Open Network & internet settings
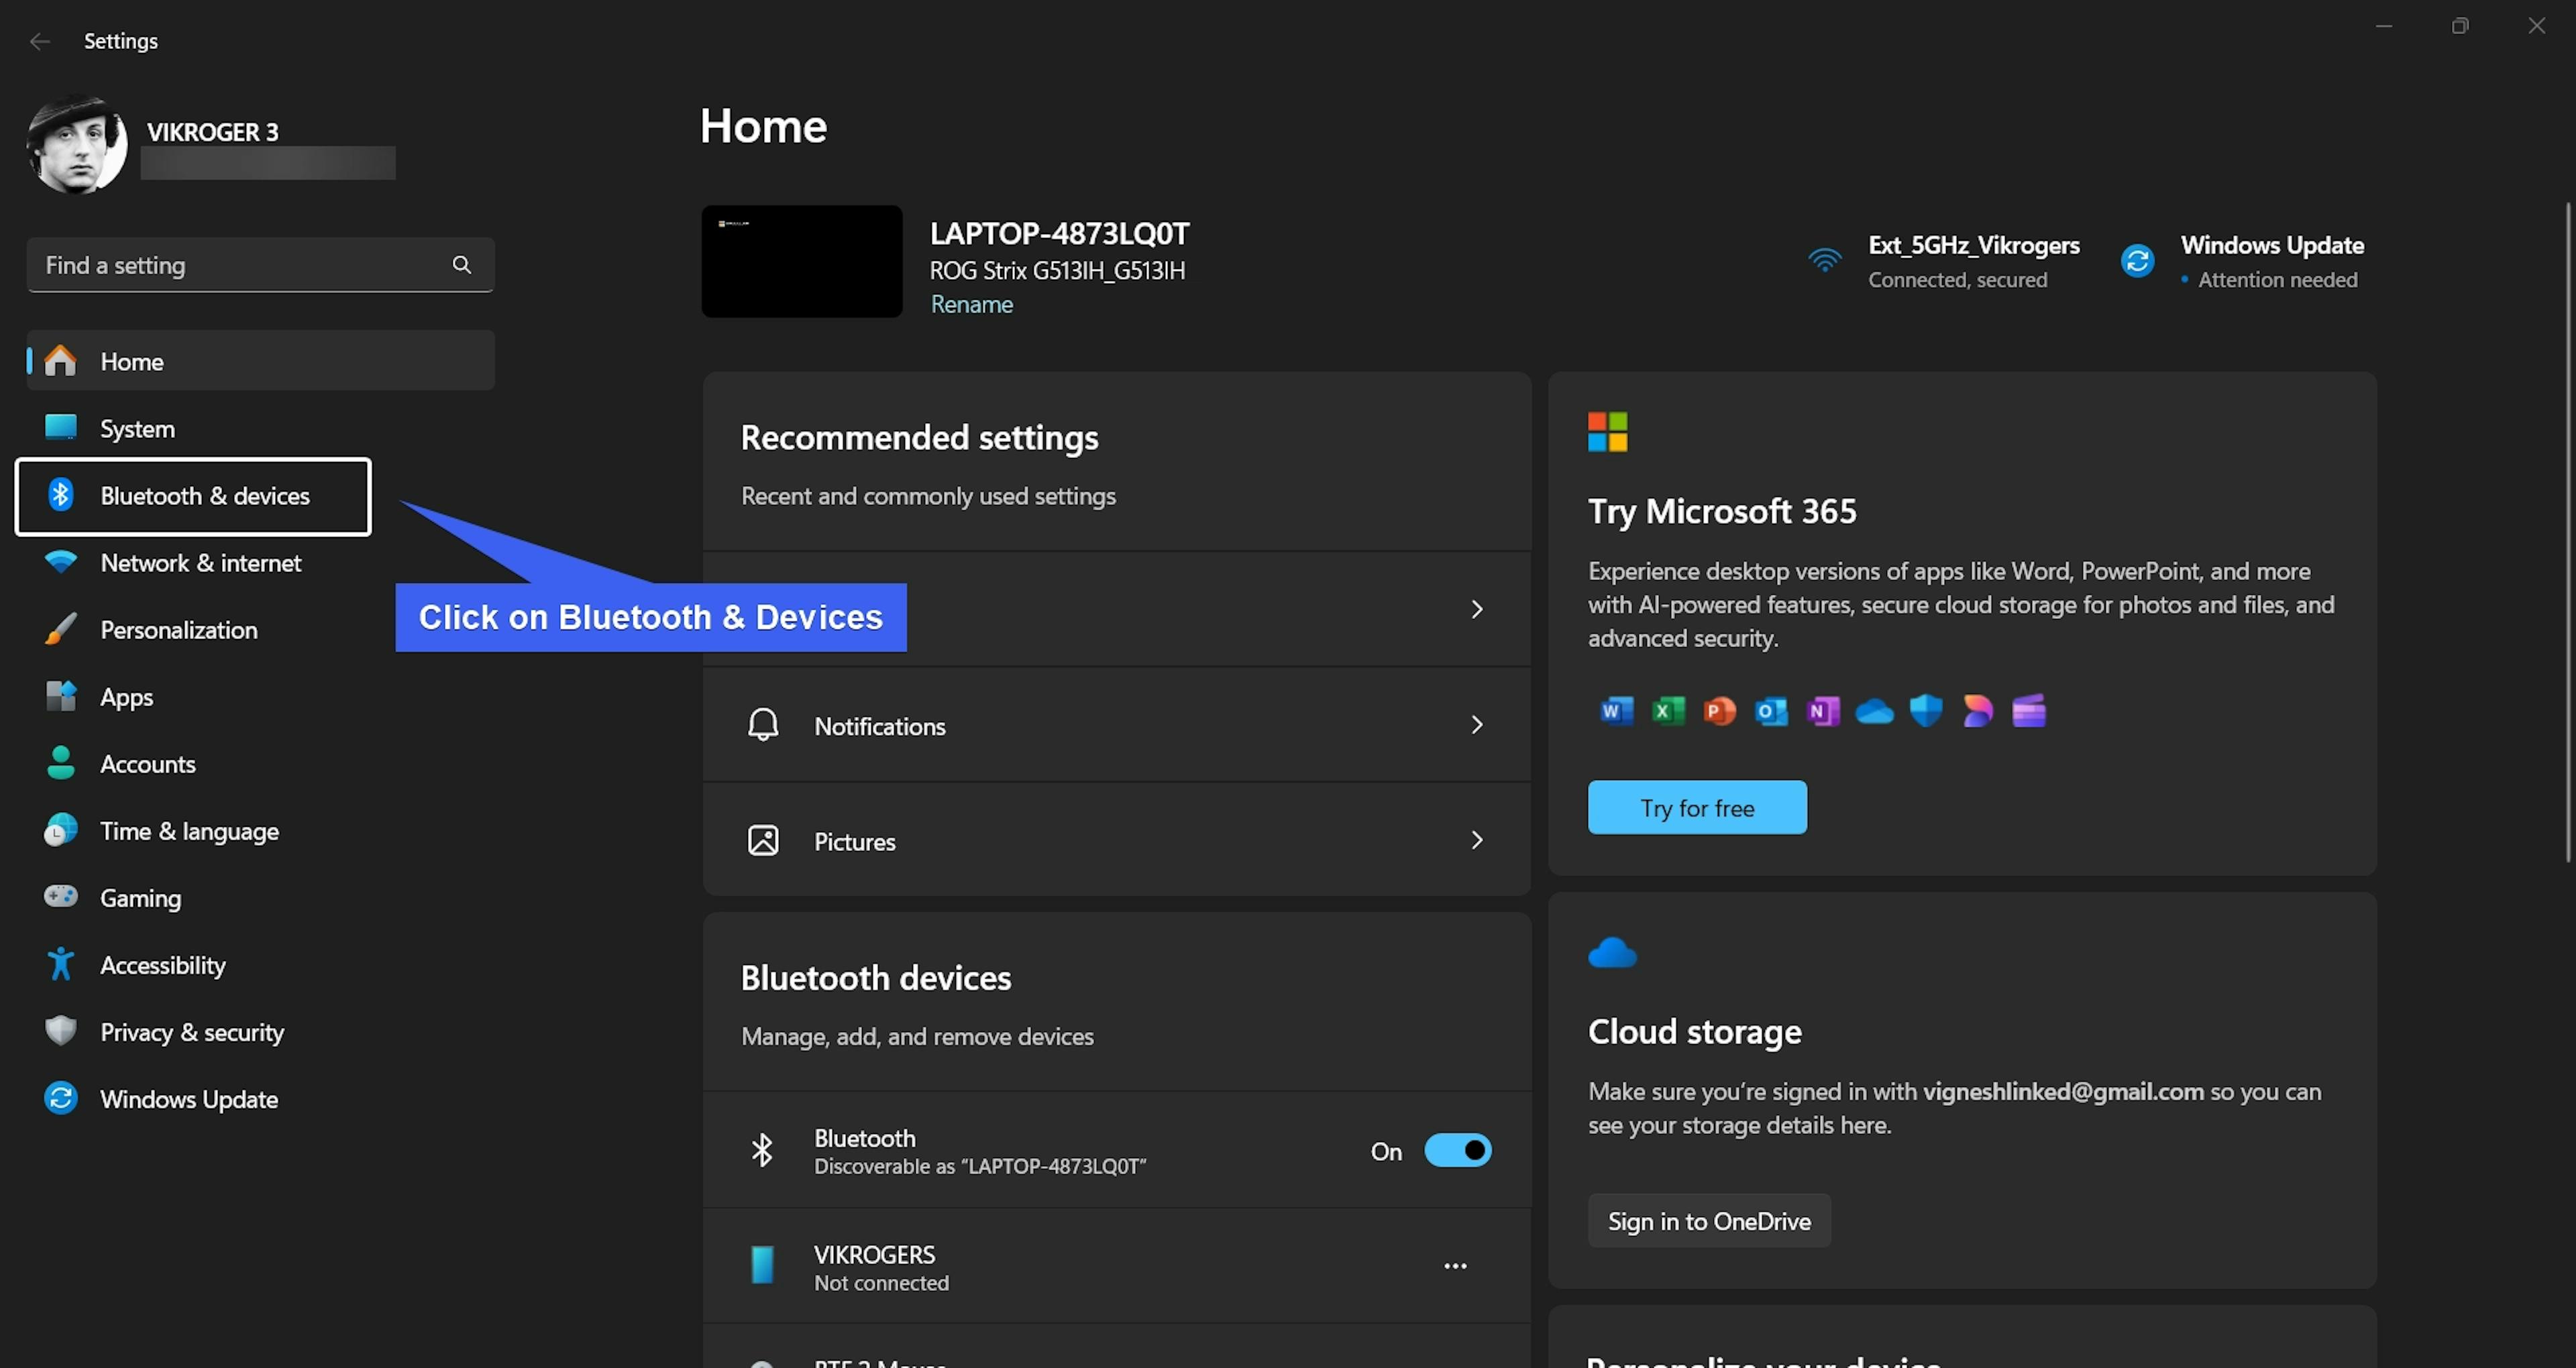 tap(200, 563)
